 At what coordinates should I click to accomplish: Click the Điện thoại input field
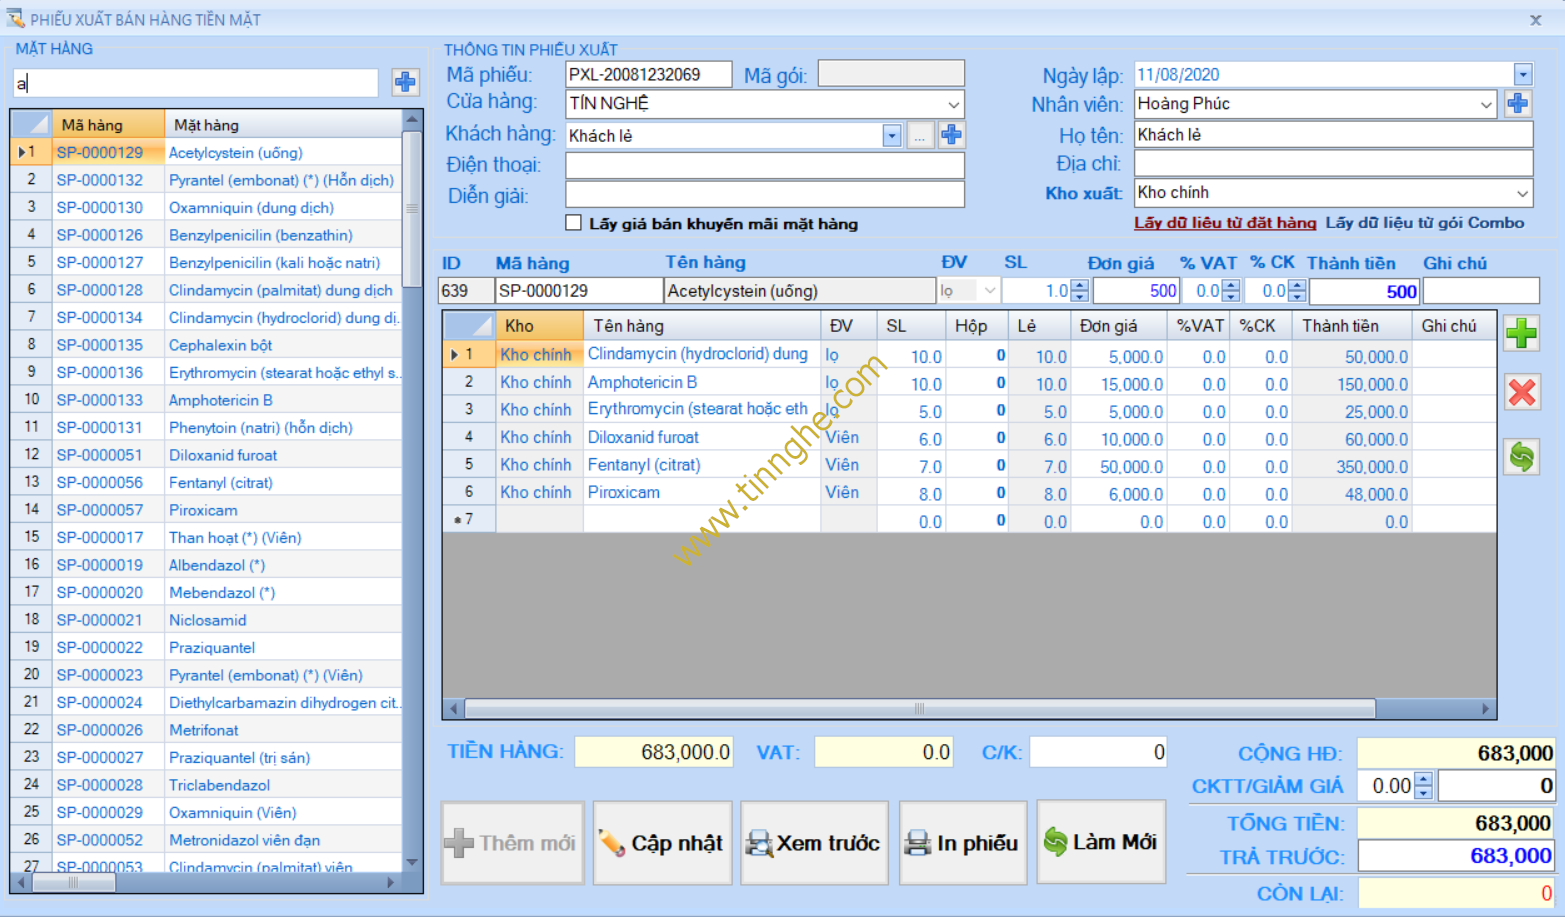(x=765, y=165)
